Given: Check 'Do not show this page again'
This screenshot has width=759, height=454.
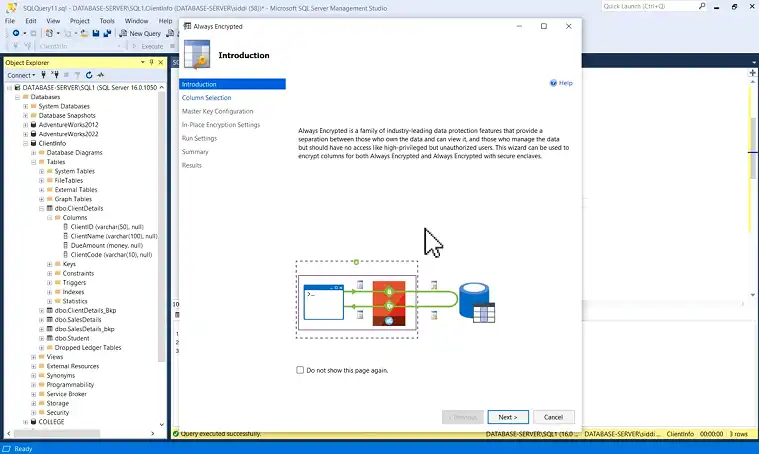Looking at the screenshot, I should pos(300,370).
